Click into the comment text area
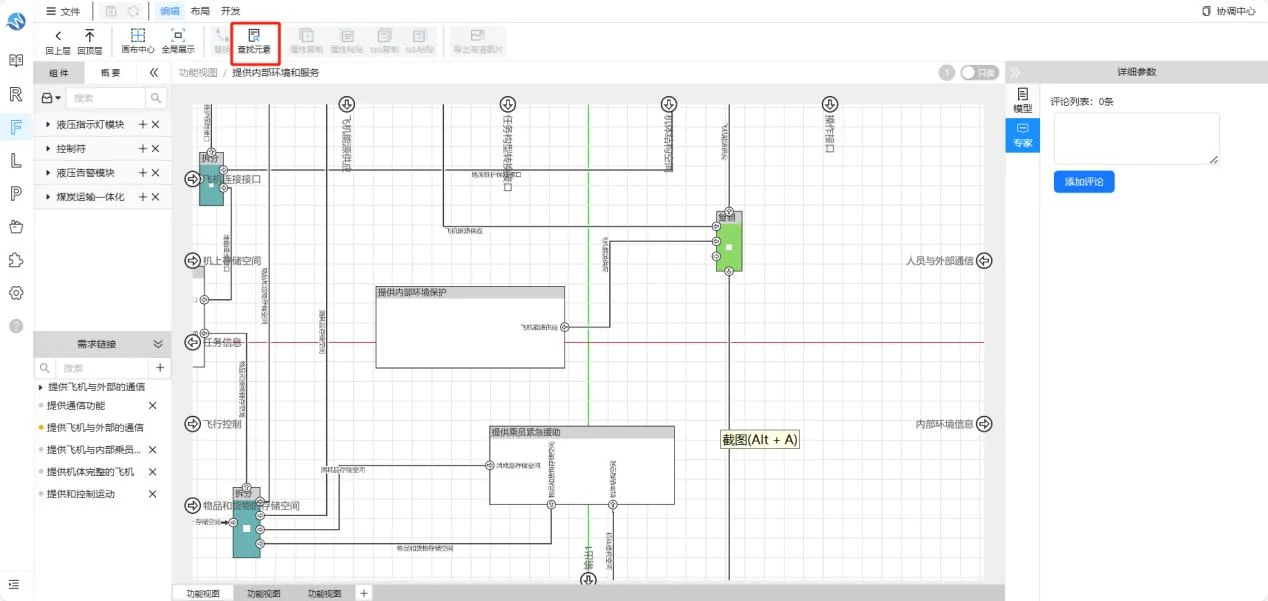This screenshot has width=1268, height=601. (x=1136, y=139)
